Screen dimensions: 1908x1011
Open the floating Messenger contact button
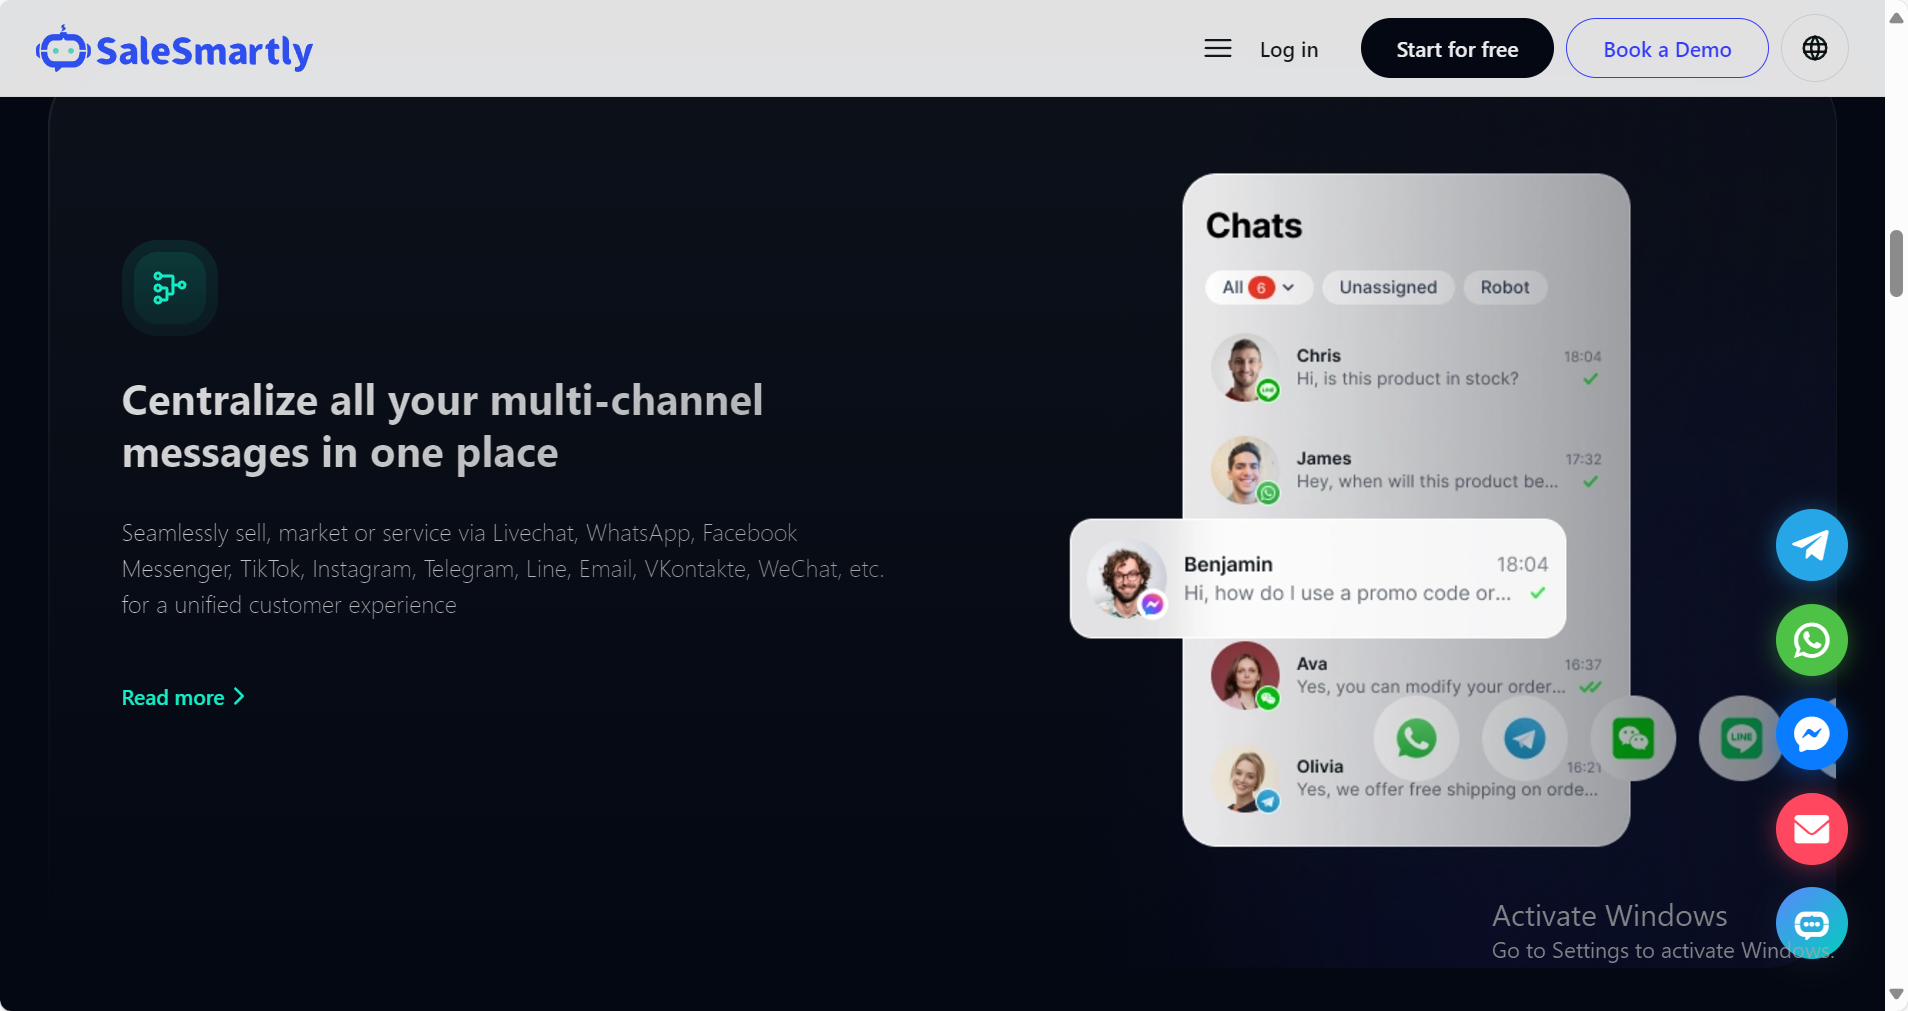coord(1811,734)
